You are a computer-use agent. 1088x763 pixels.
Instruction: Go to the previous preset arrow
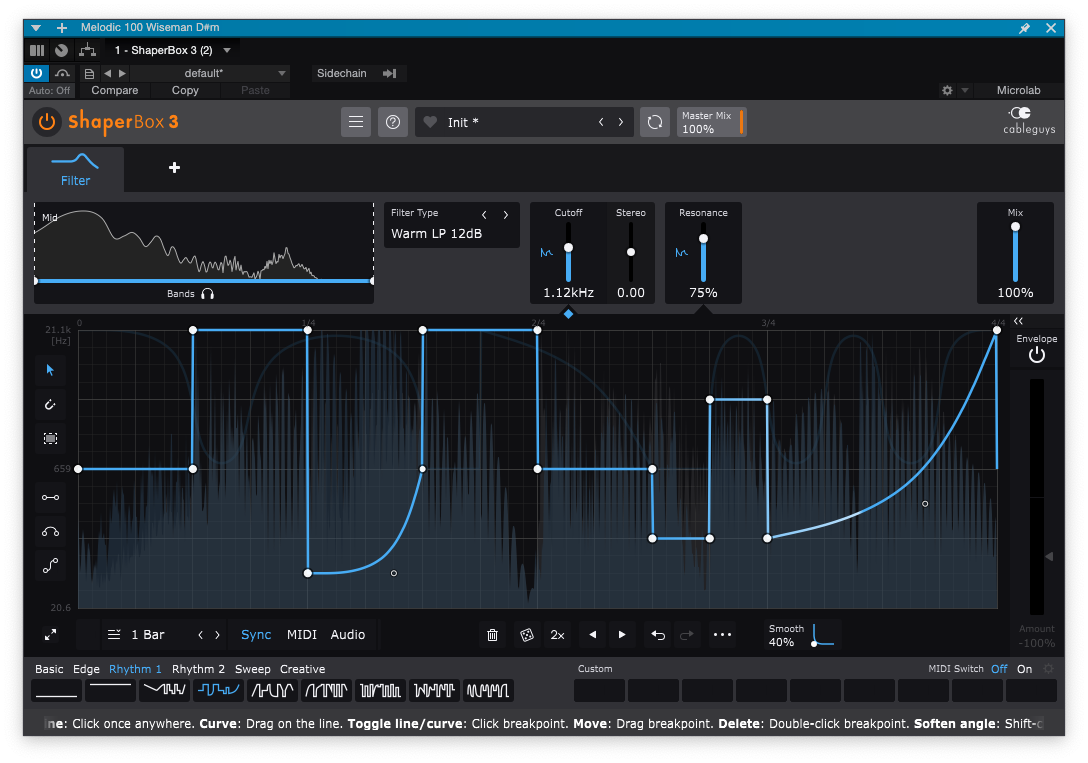[601, 122]
